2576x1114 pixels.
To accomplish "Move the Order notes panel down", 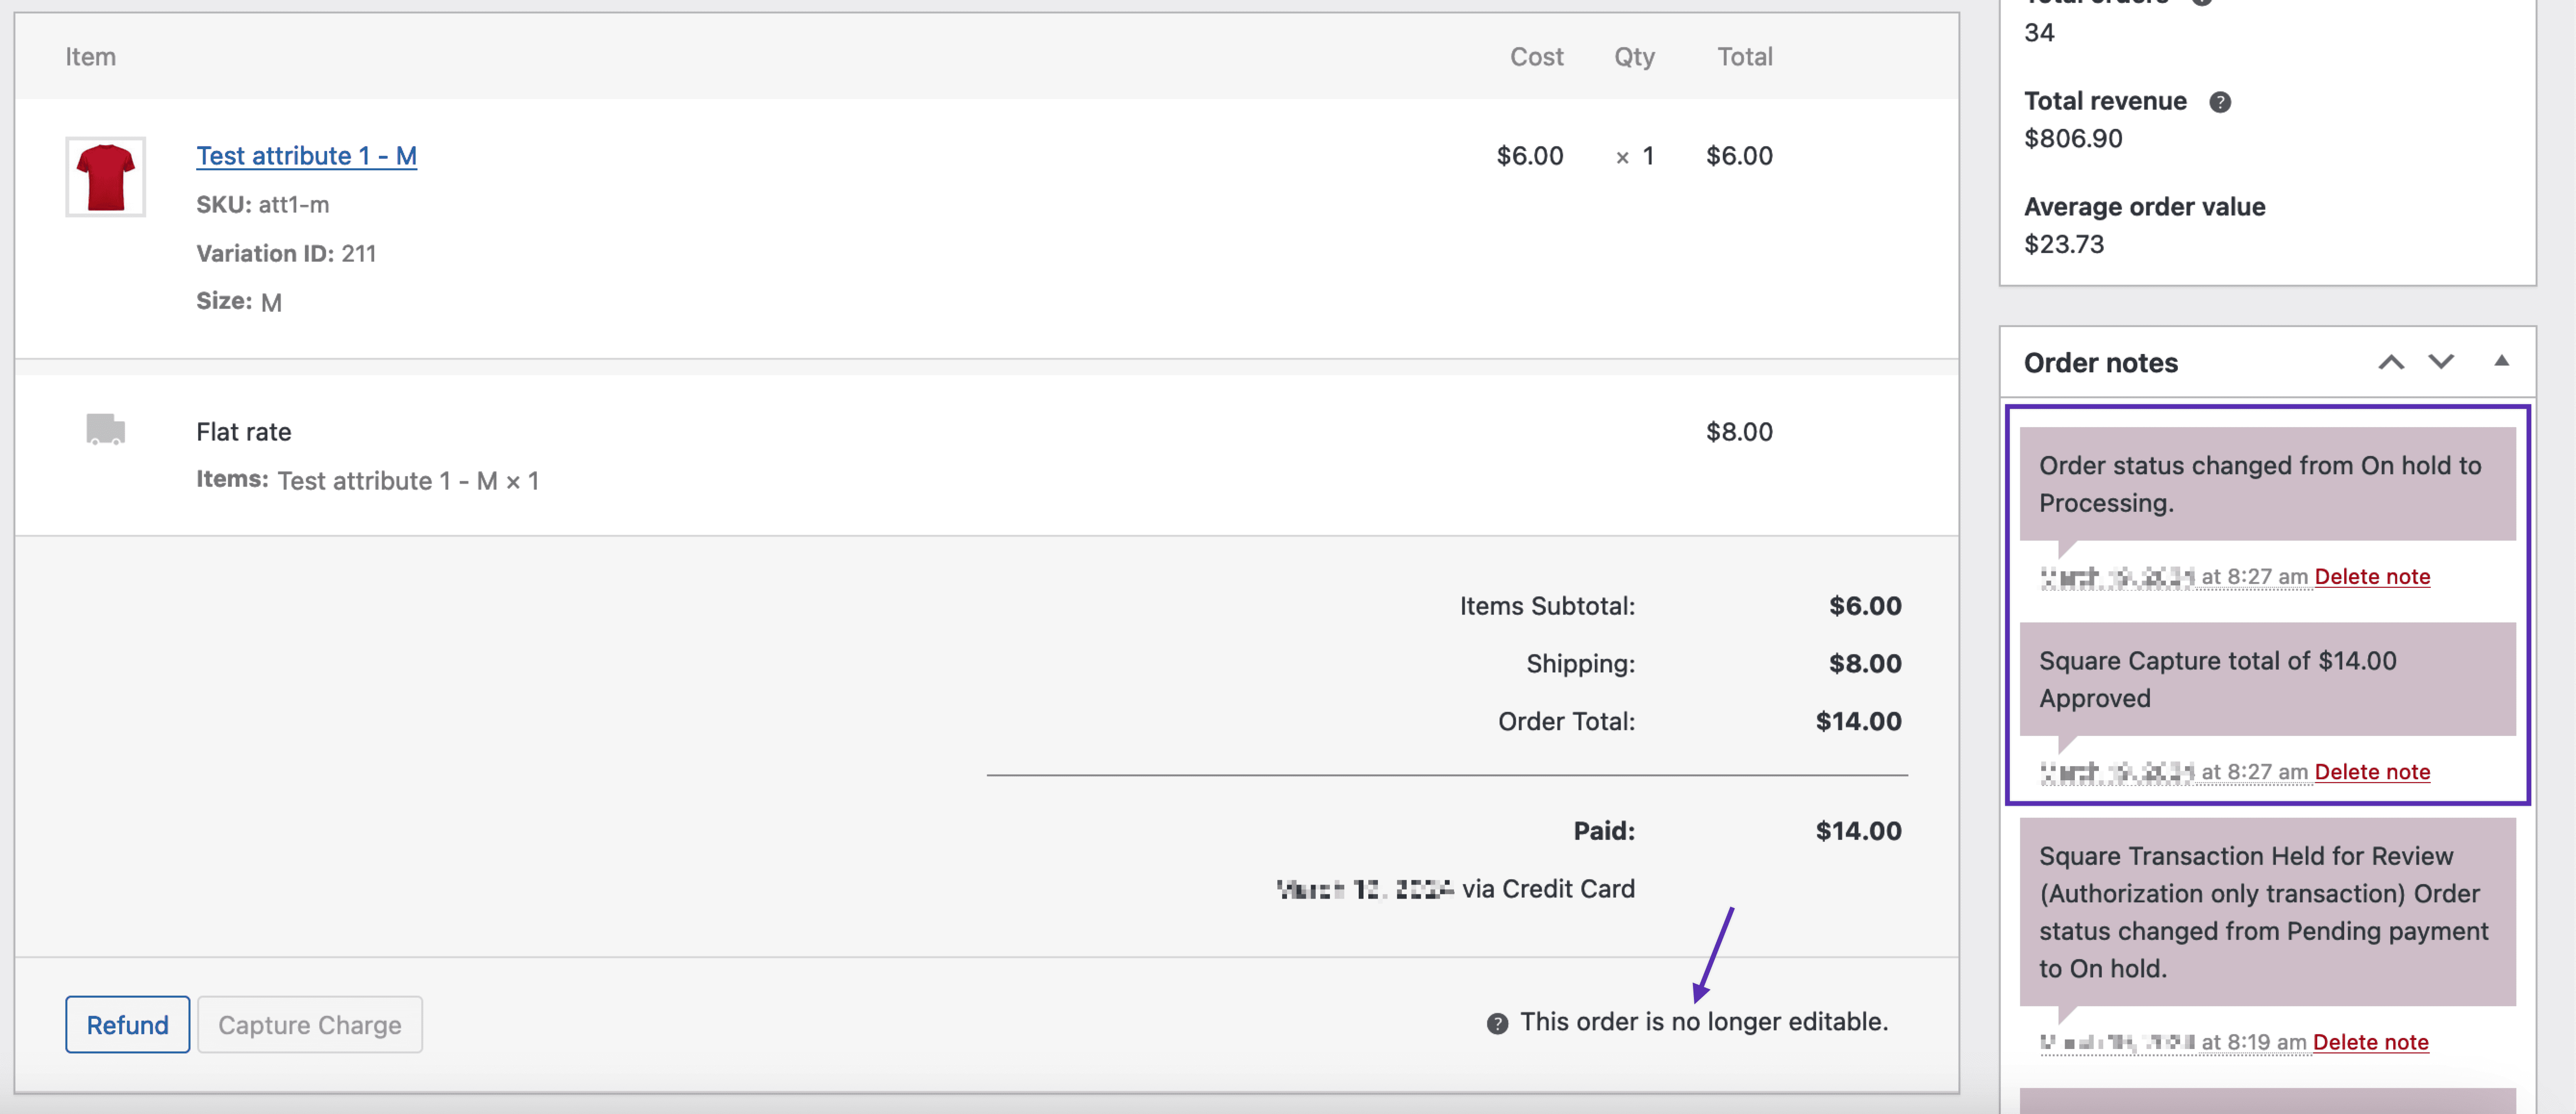I will coord(2440,361).
